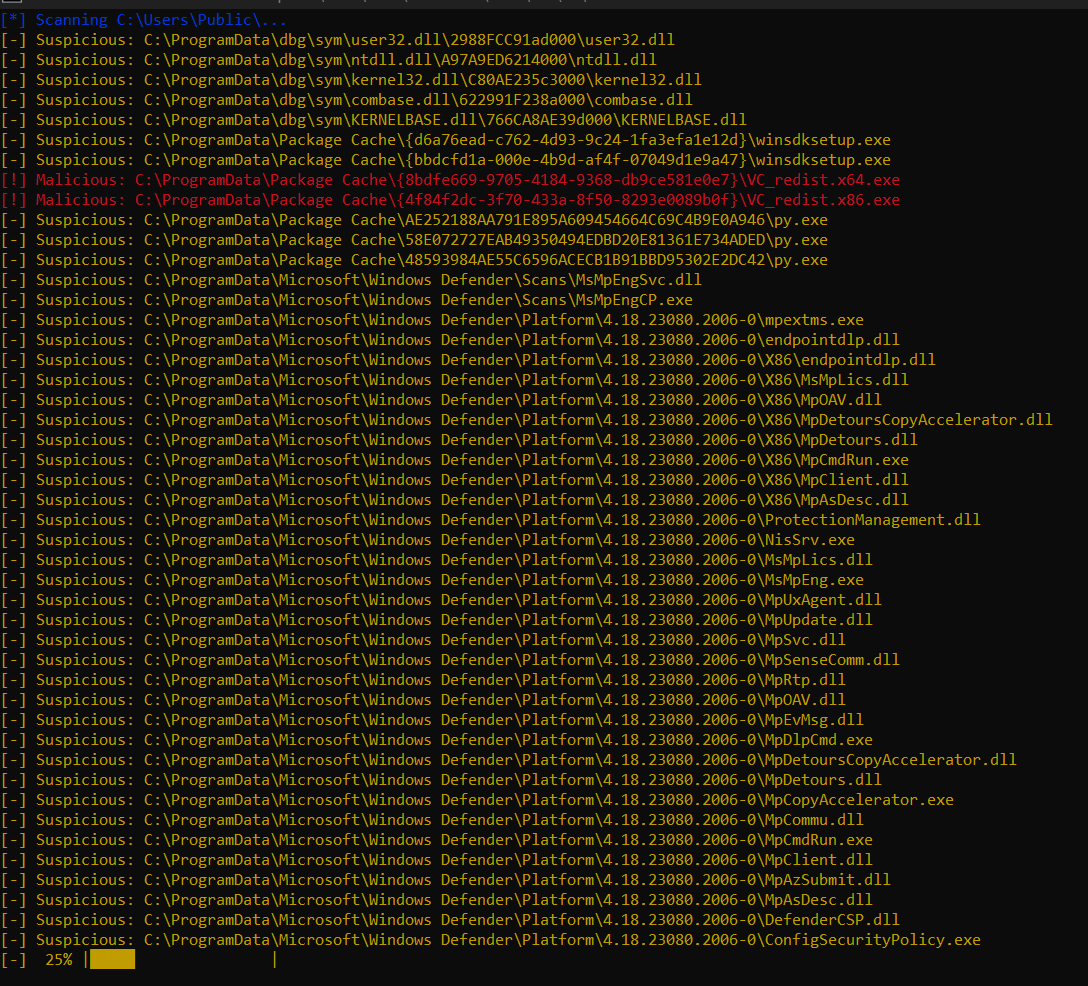Select the X86\MpDetours.dll entry
The width and height of the screenshot is (1088, 986).
click(x=459, y=440)
